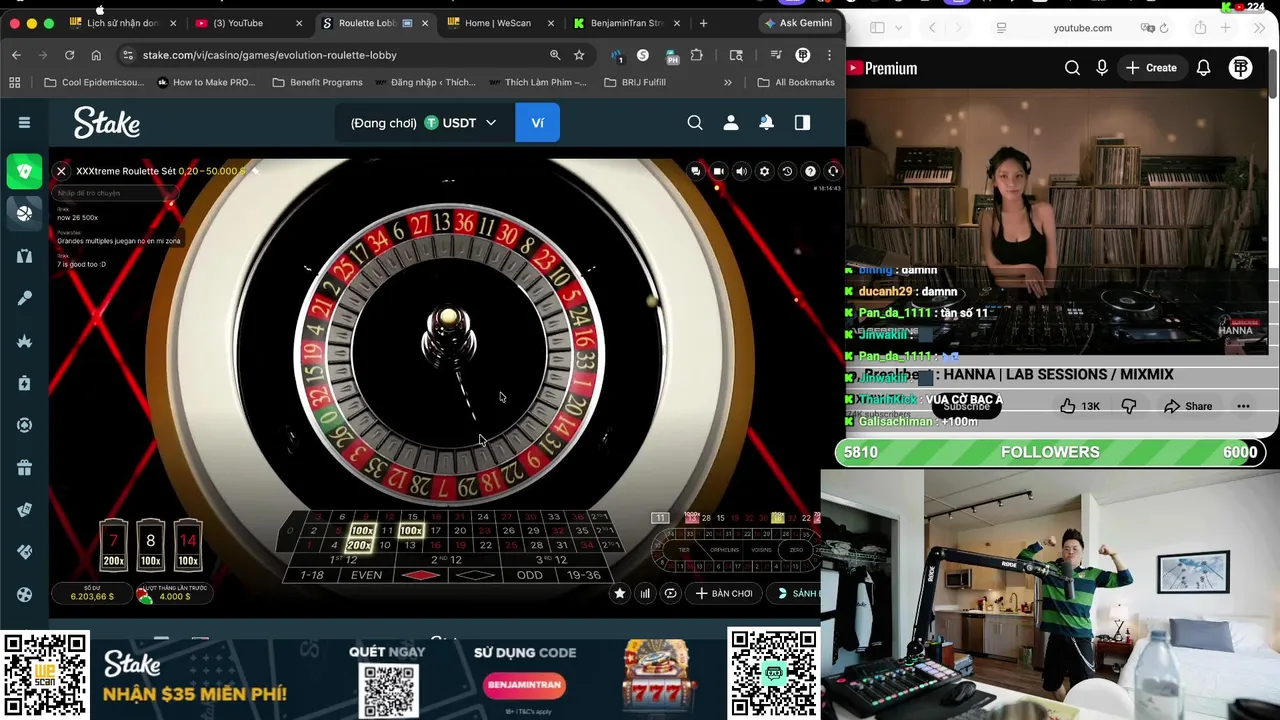Toggle the roulette video camera icon

[x=718, y=171]
